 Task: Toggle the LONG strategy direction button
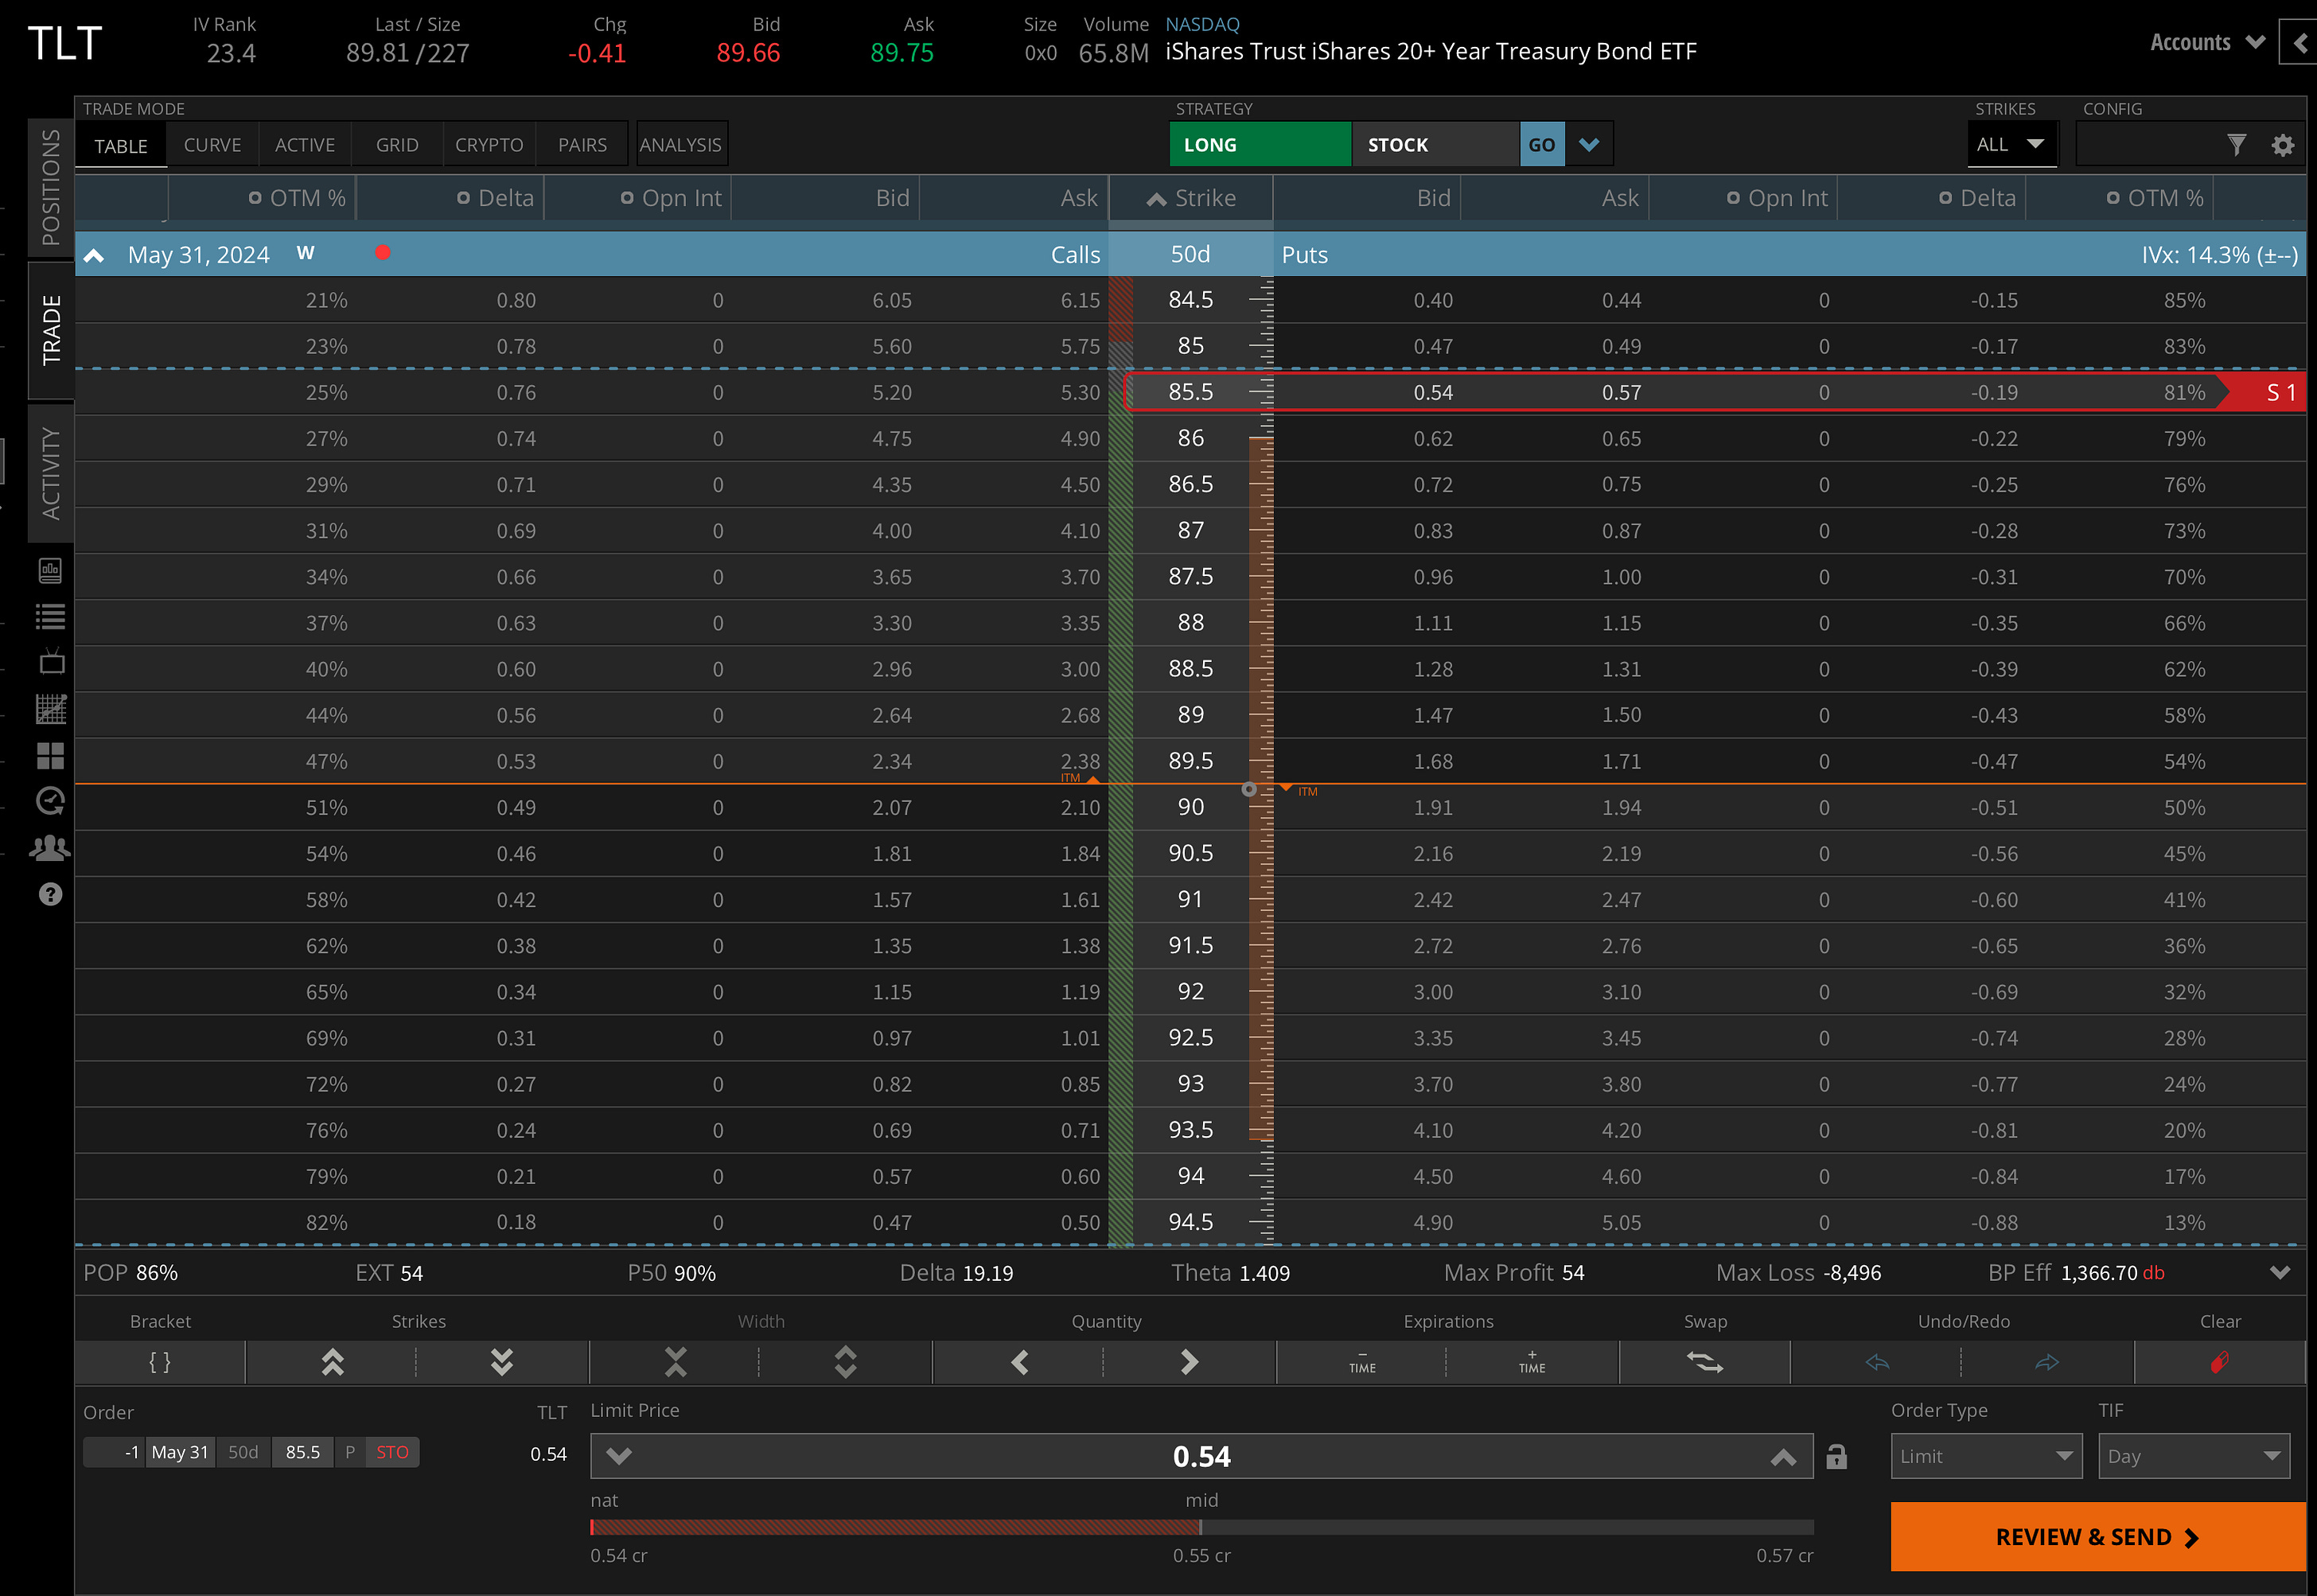1259,145
